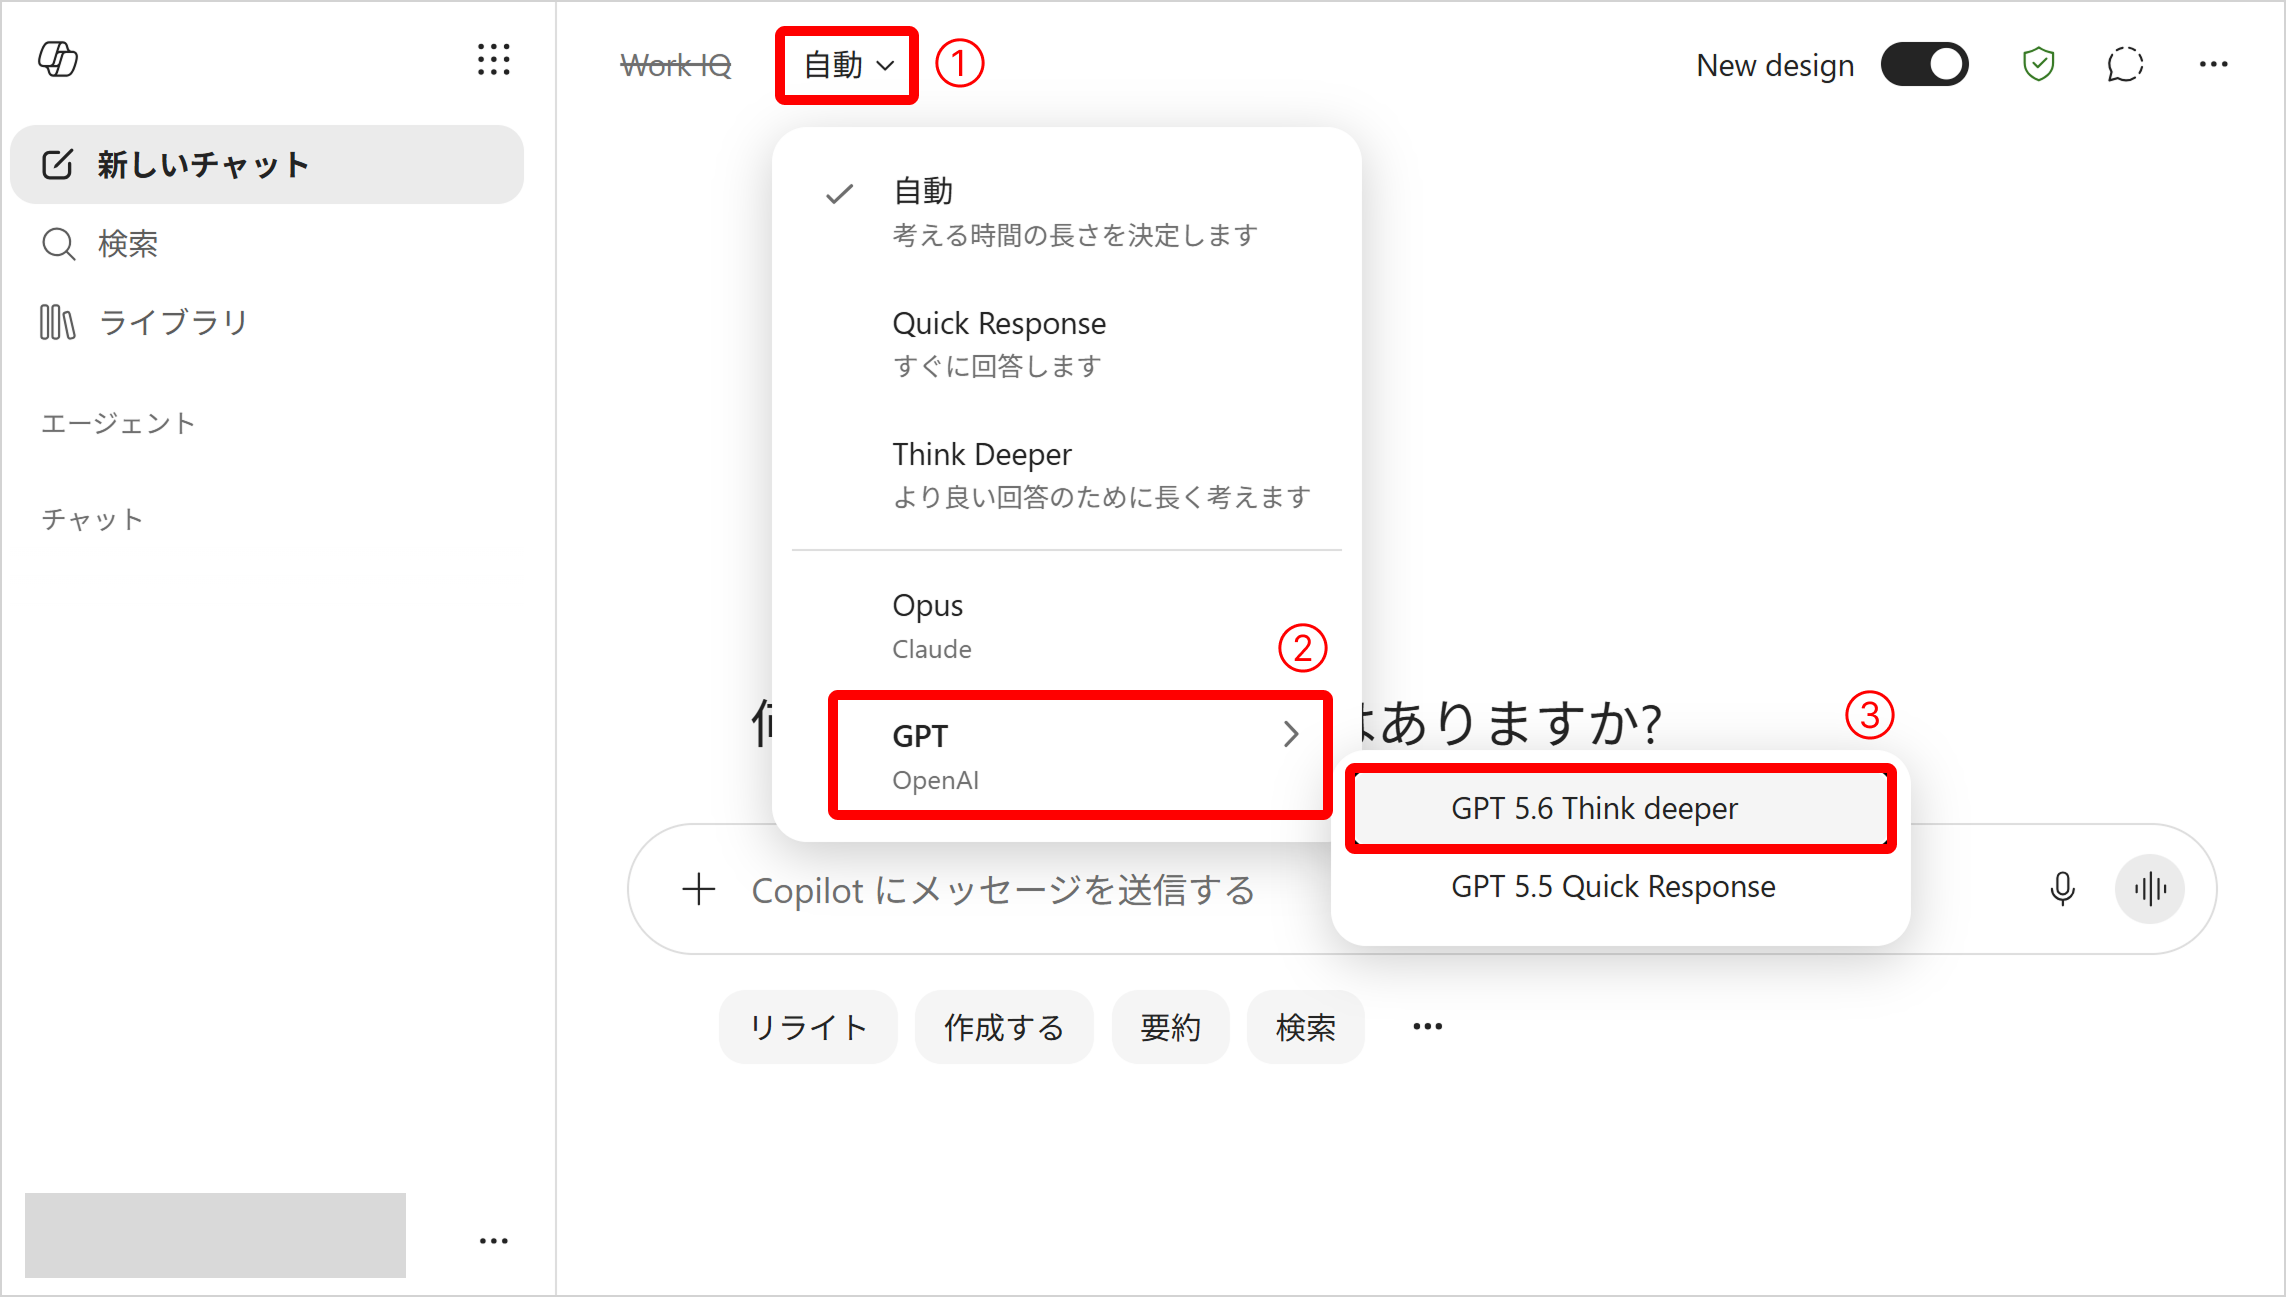Open the ライブラリ page
The image size is (2286, 1297).
(x=267, y=322)
